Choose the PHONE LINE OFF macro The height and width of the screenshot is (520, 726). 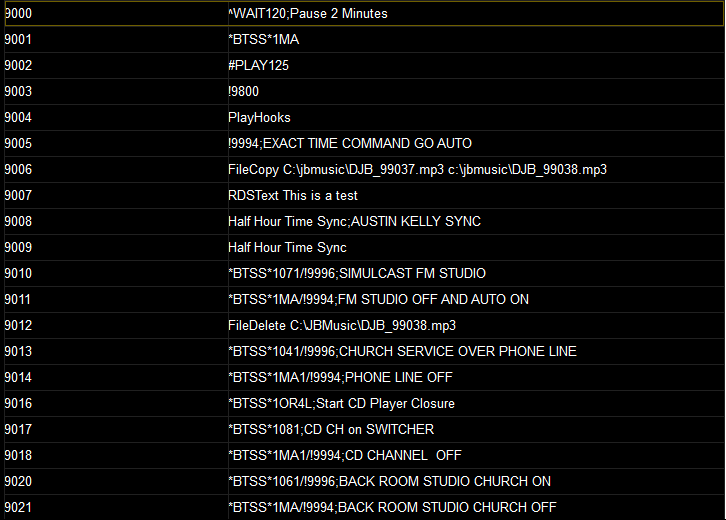pyautogui.click(x=364, y=377)
